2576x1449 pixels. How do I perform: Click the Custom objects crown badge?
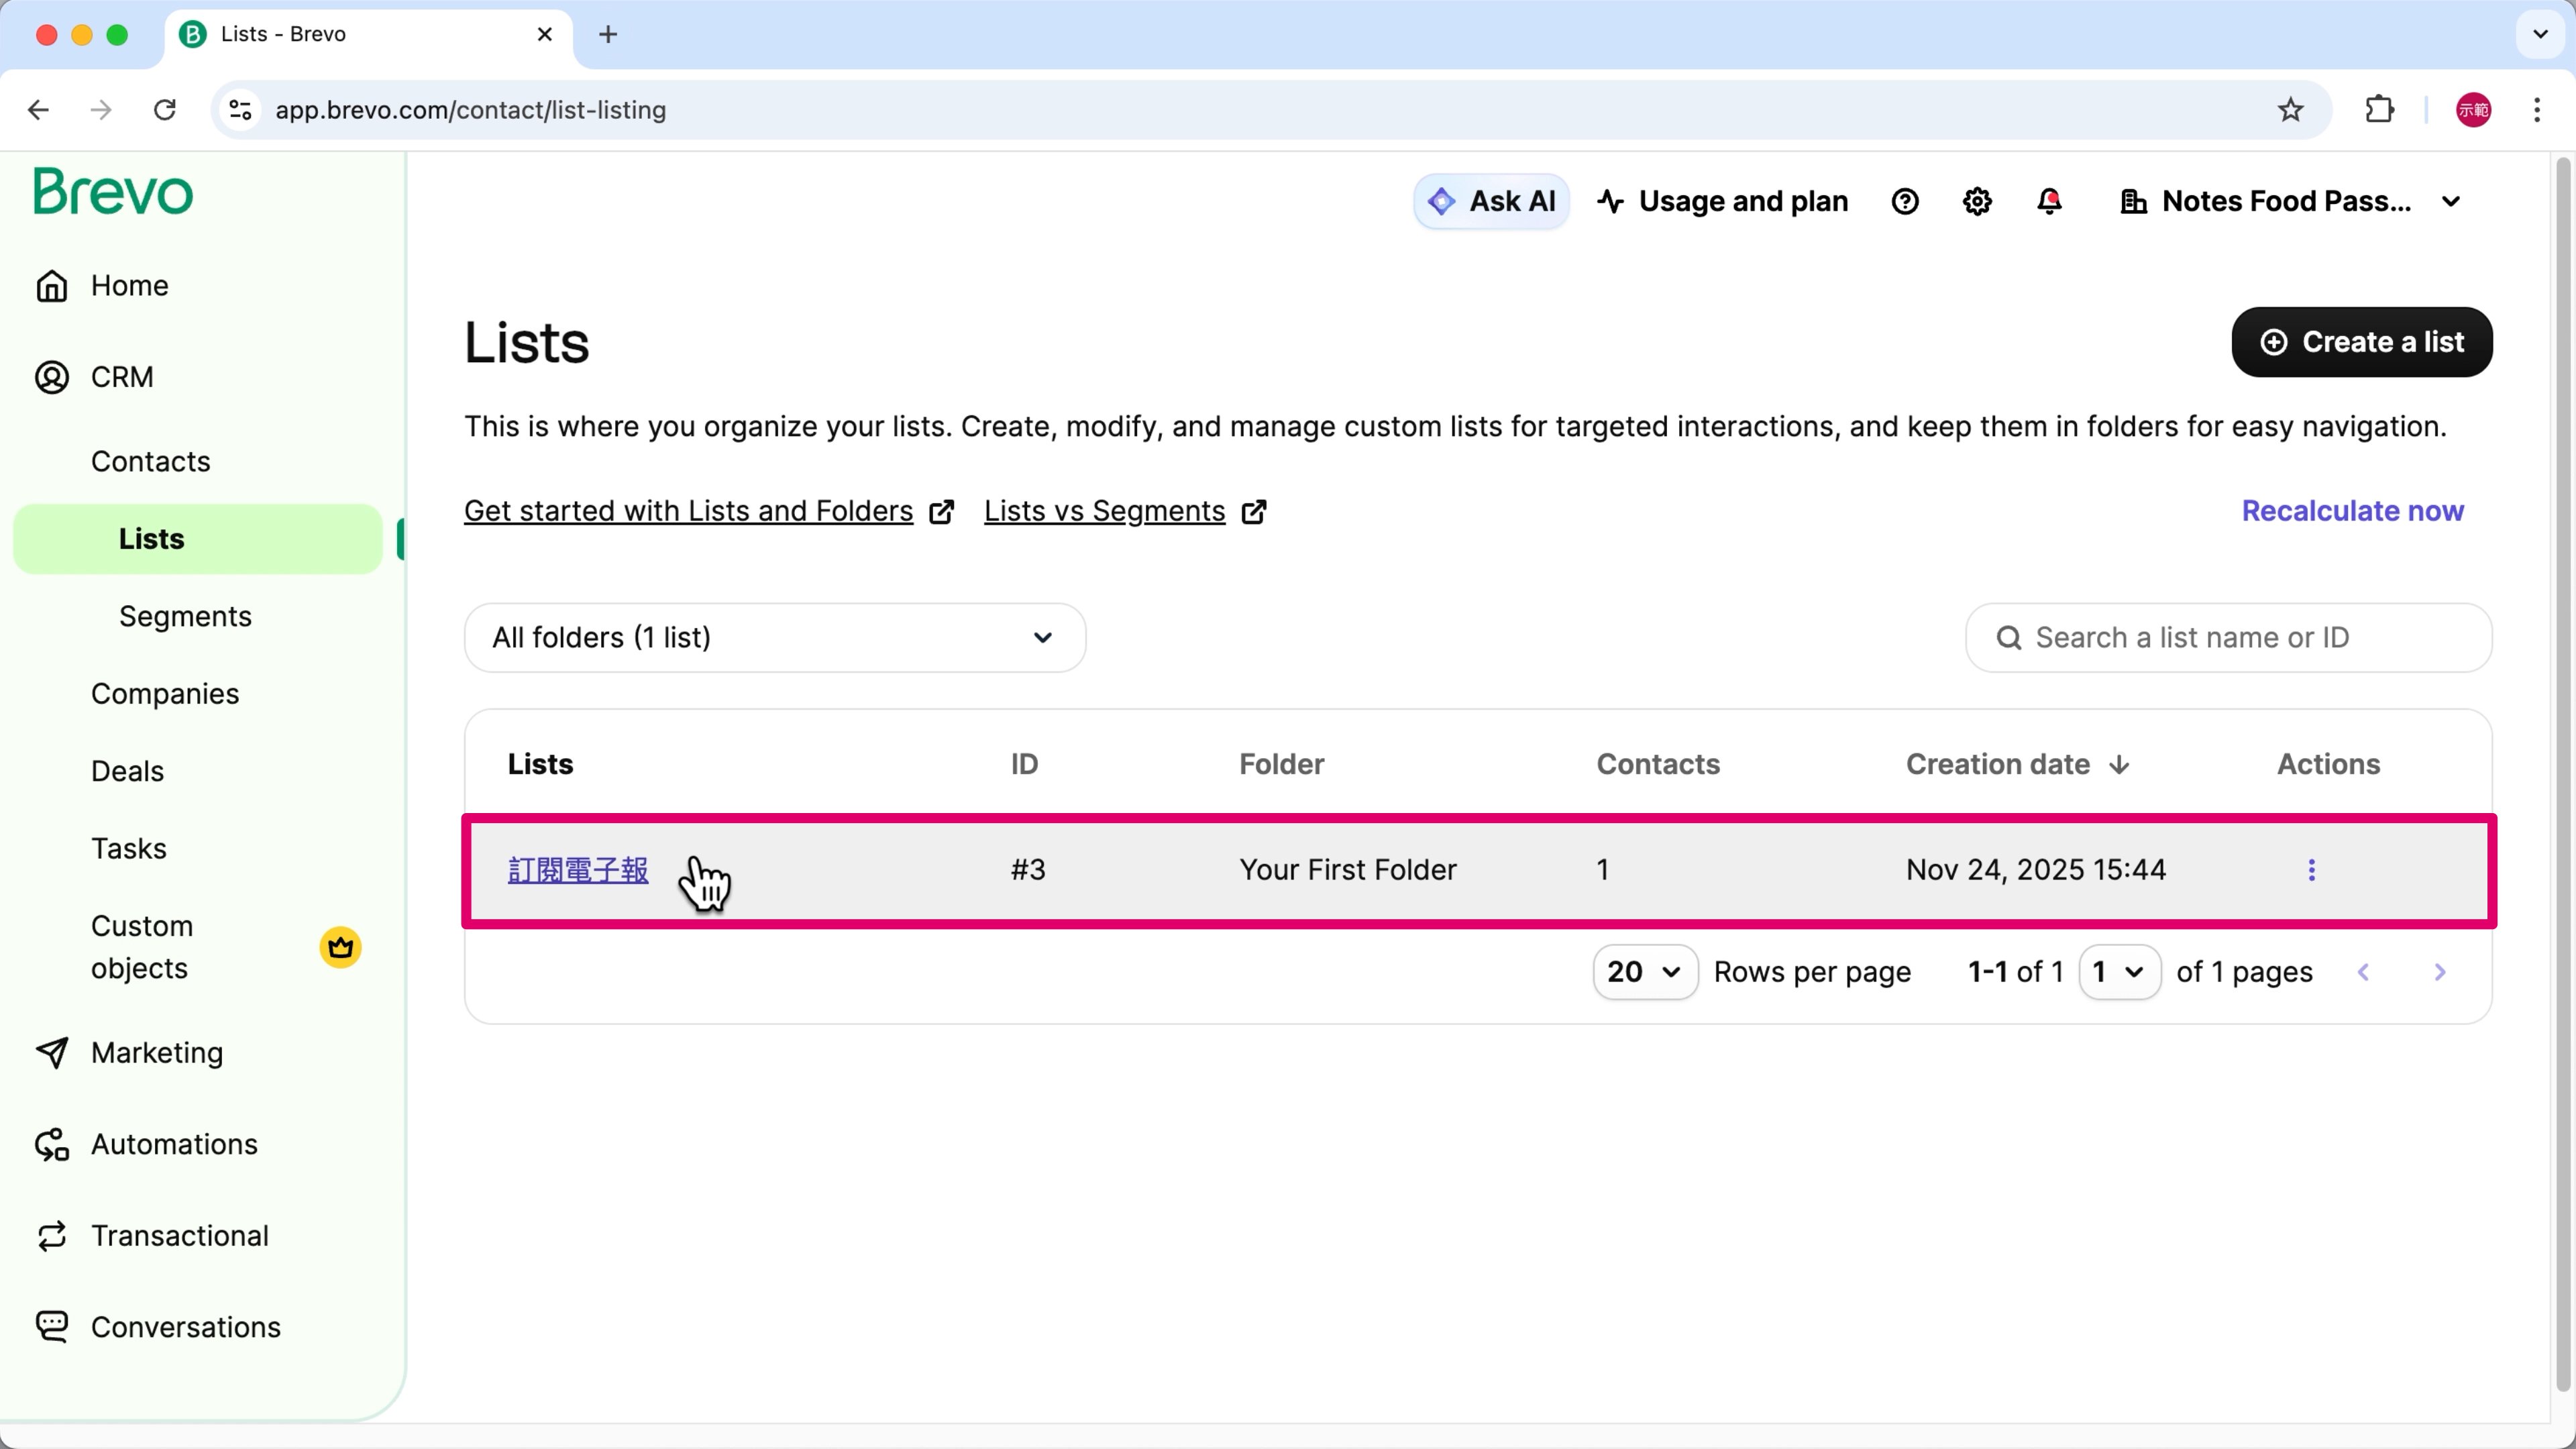click(x=340, y=947)
